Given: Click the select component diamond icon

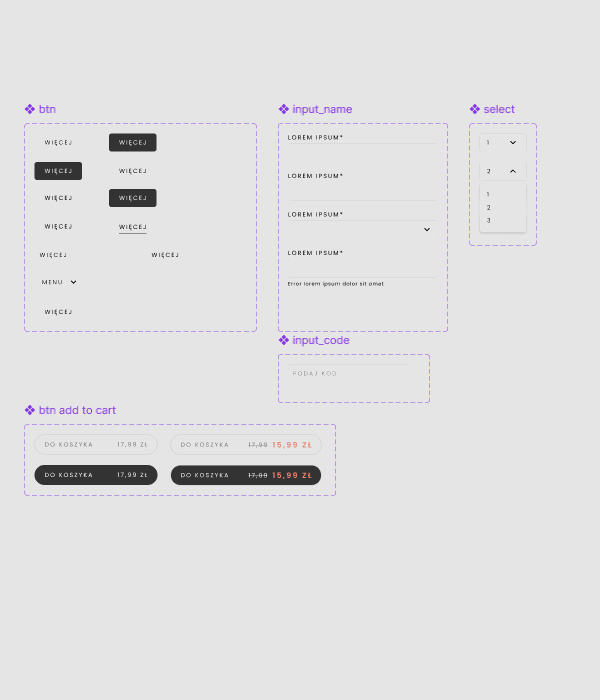Looking at the screenshot, I should 475,109.
